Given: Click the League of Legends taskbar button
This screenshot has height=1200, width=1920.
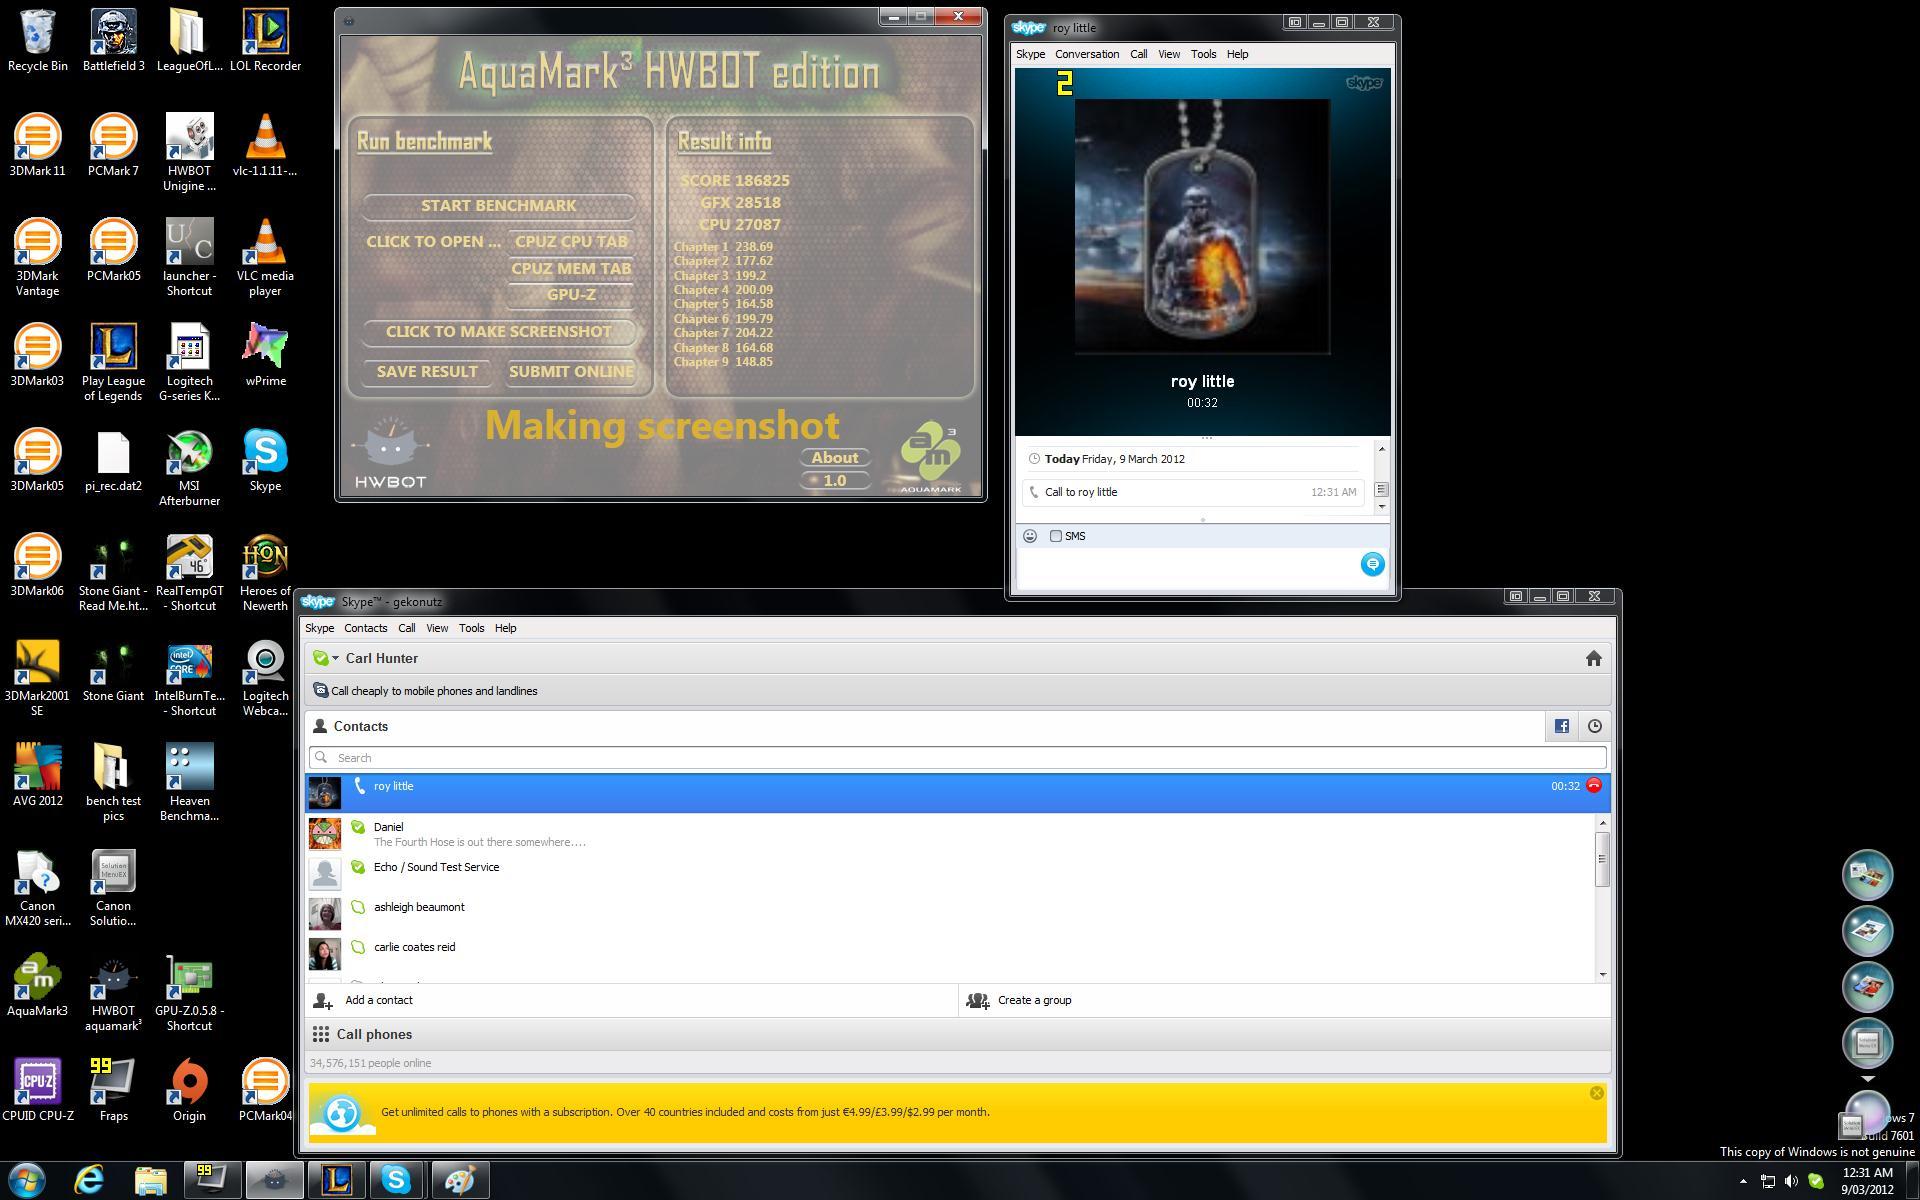Looking at the screenshot, I should [336, 1180].
